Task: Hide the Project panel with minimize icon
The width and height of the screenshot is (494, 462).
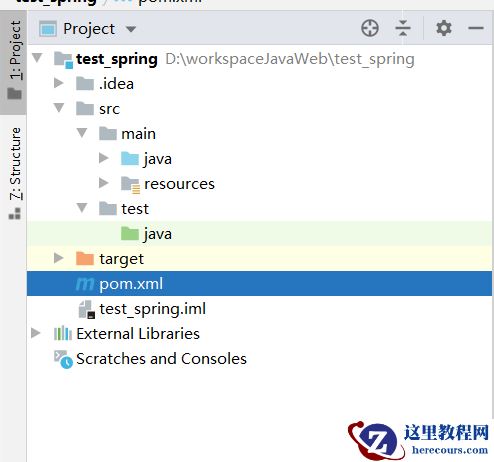Action: point(476,28)
